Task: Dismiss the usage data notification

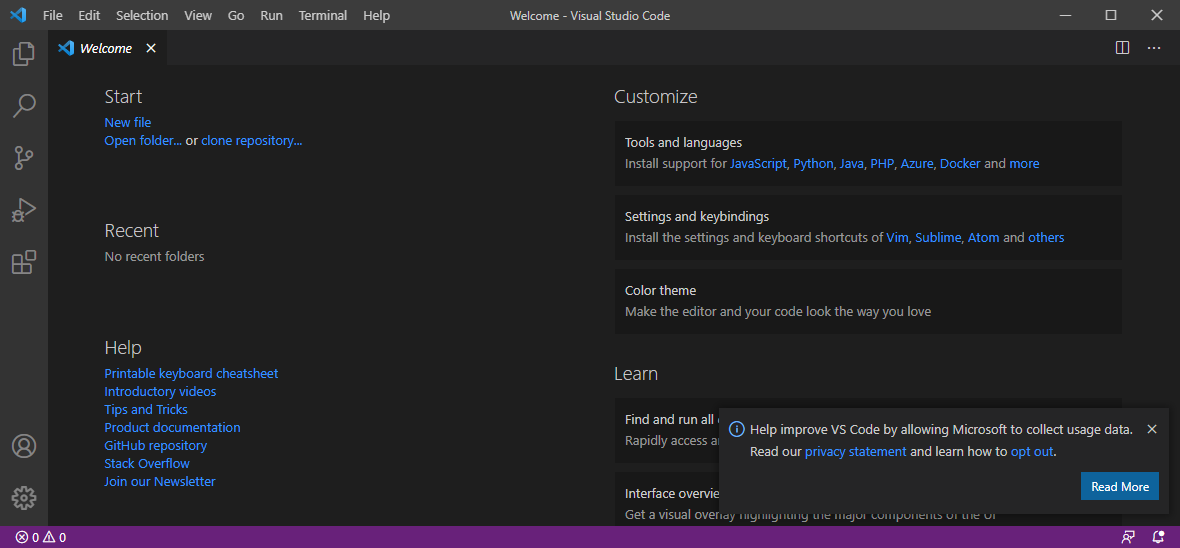Action: tap(1151, 429)
